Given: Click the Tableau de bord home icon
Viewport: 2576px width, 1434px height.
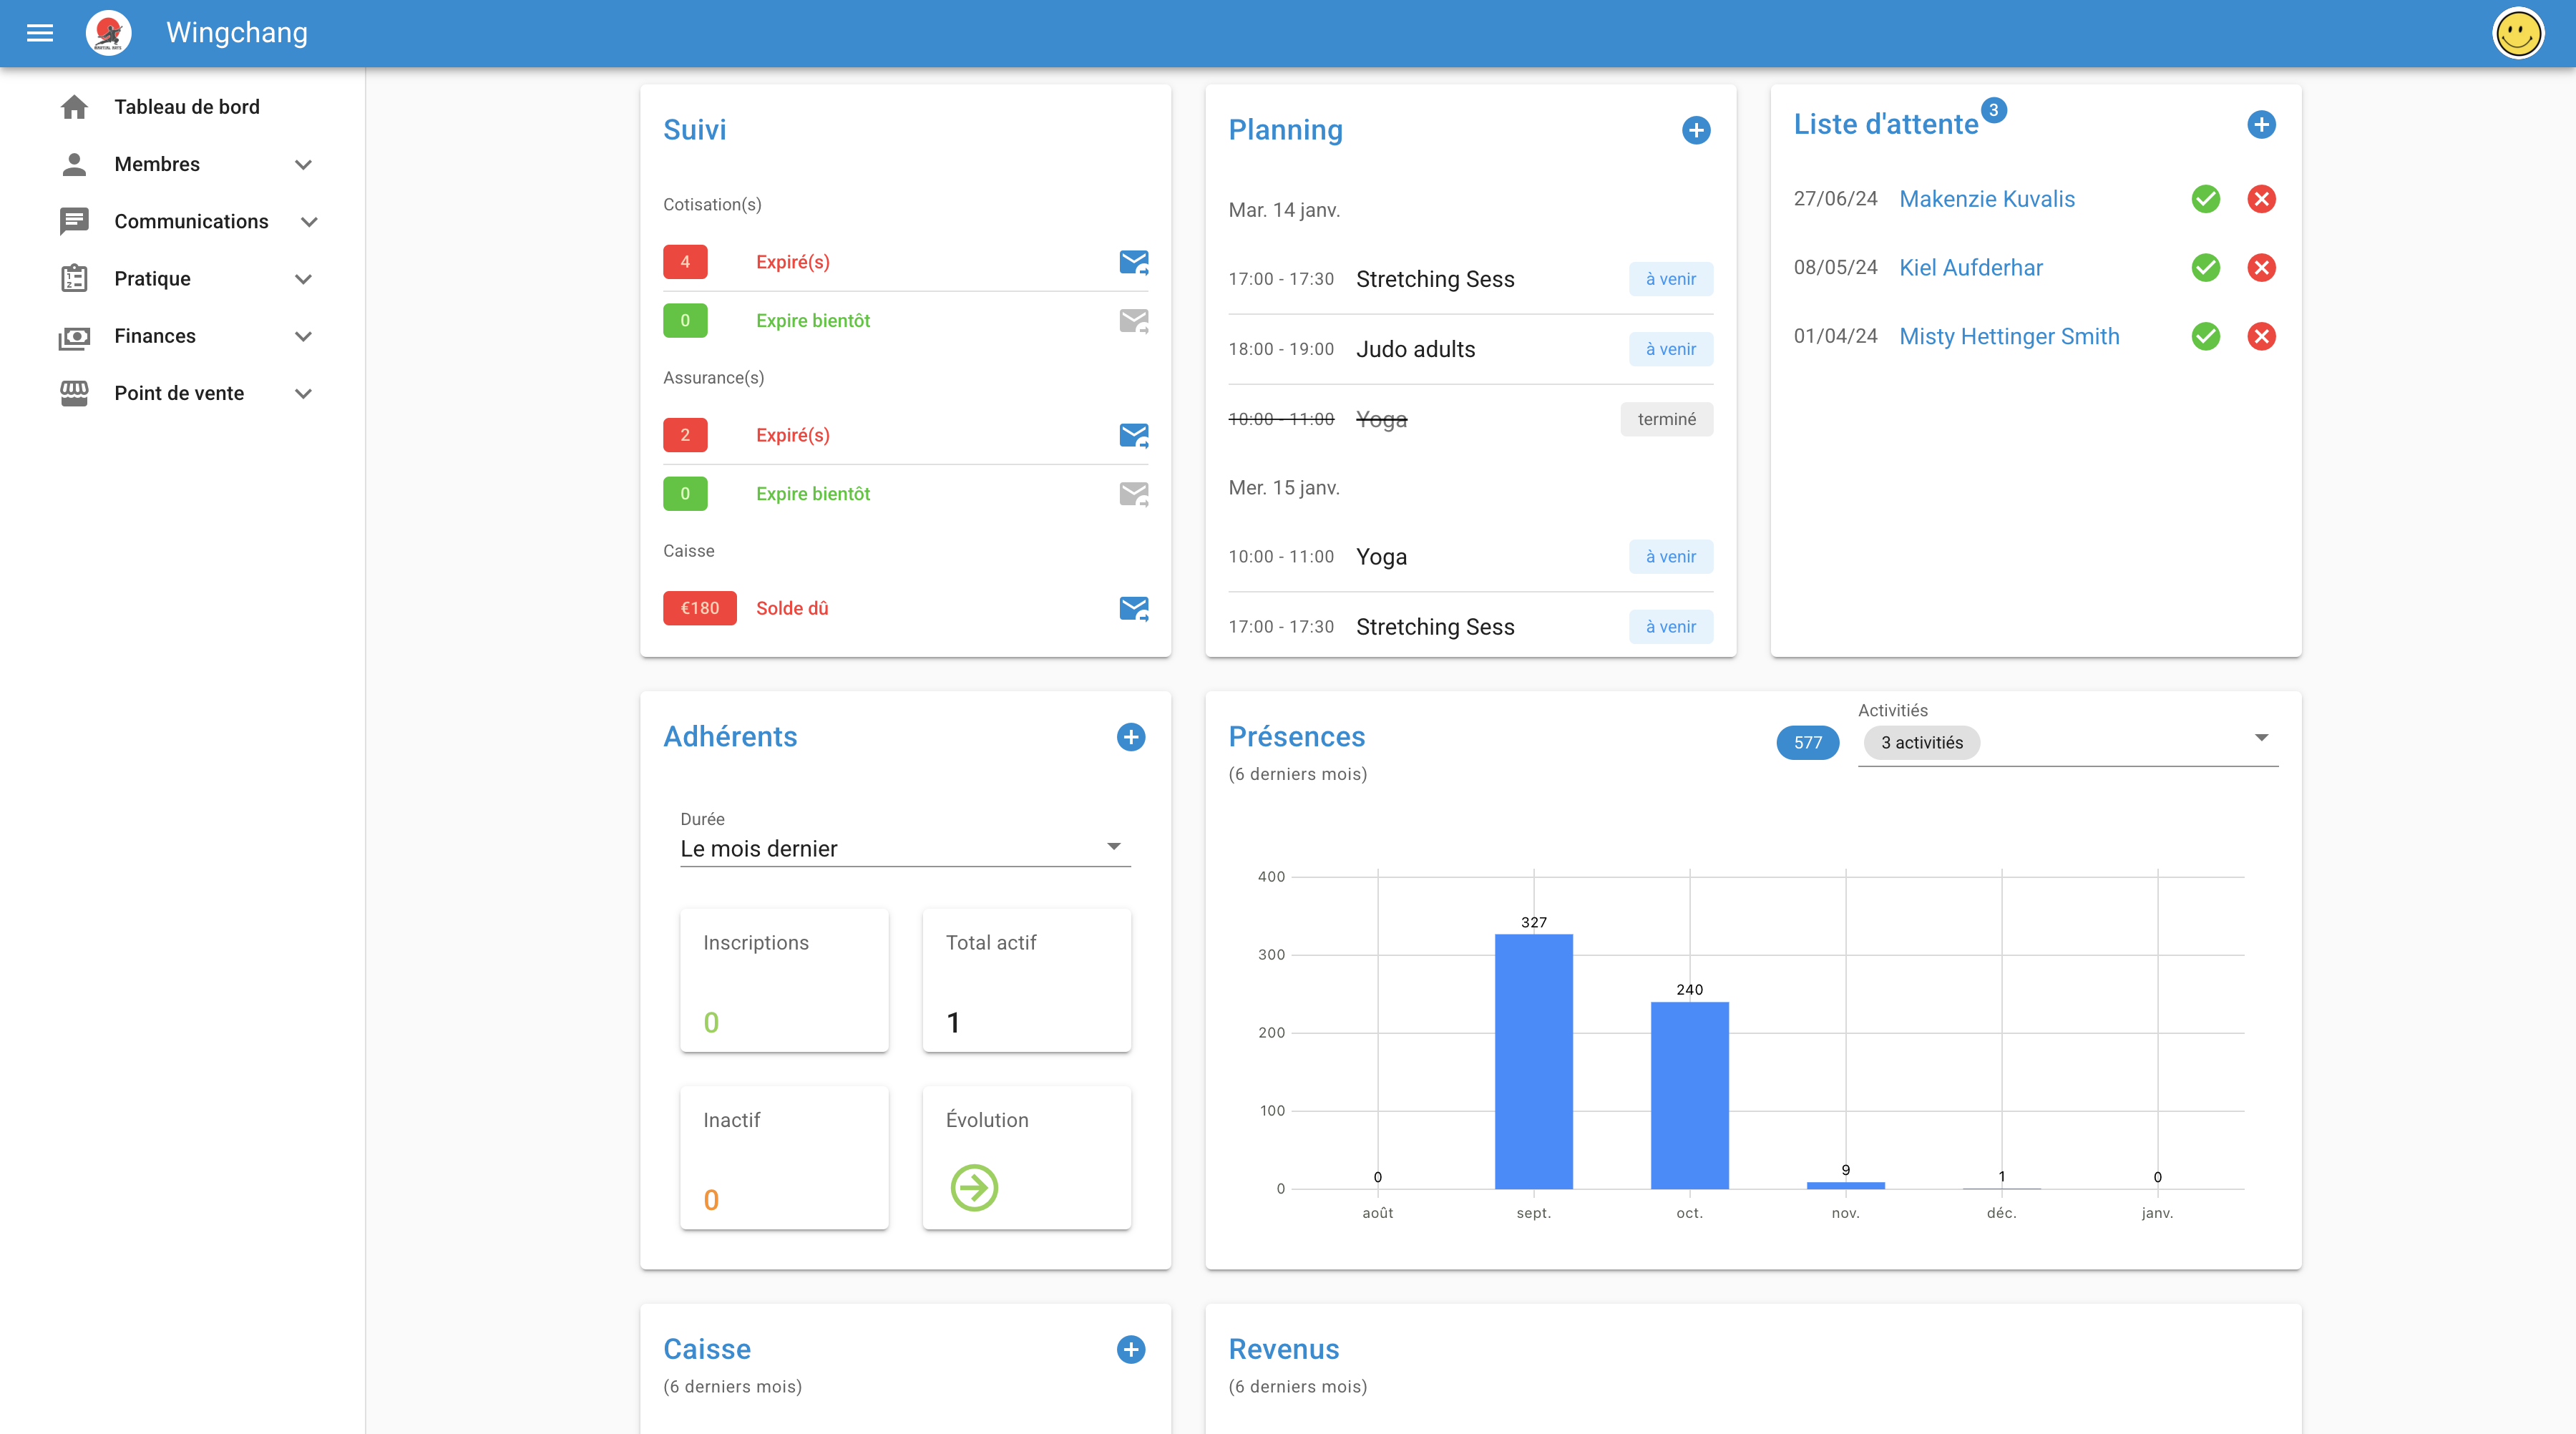Looking at the screenshot, I should [74, 107].
